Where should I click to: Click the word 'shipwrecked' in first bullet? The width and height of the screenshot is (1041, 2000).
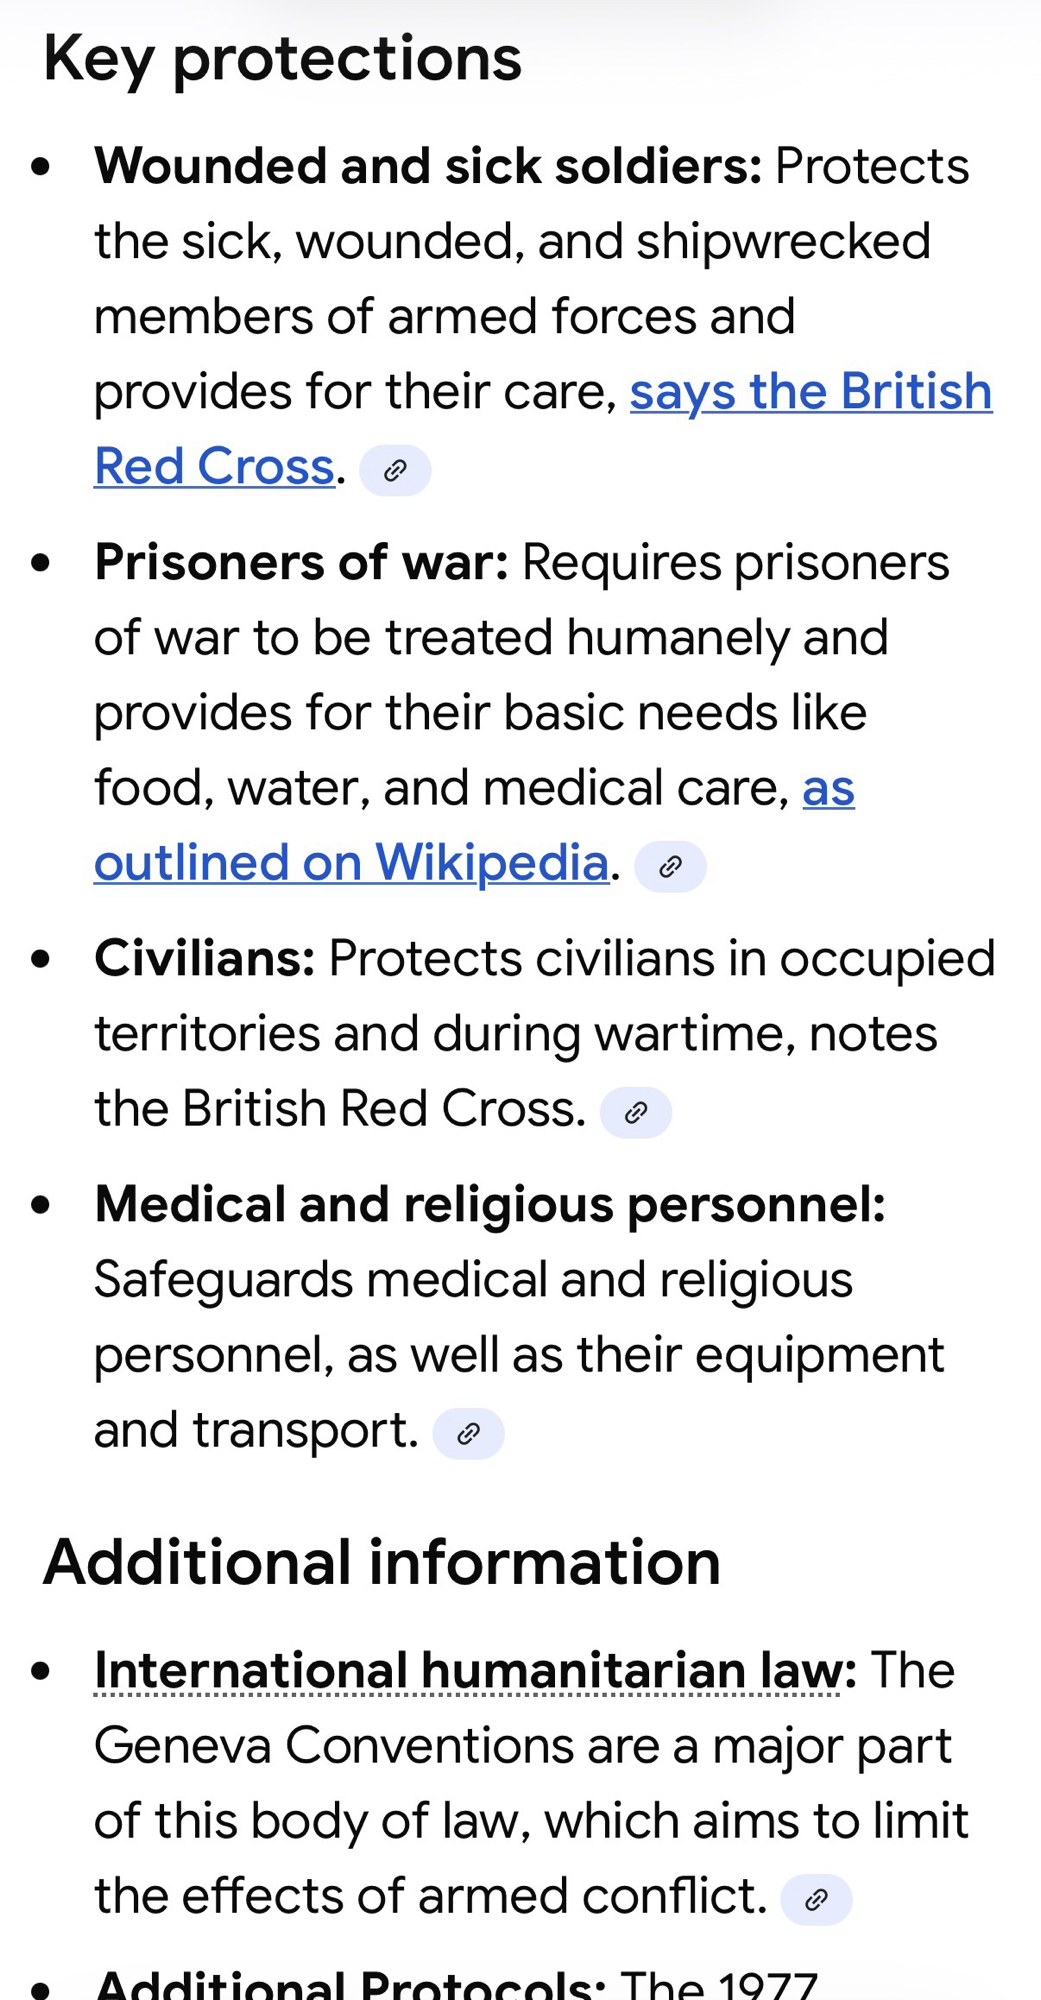coord(783,241)
